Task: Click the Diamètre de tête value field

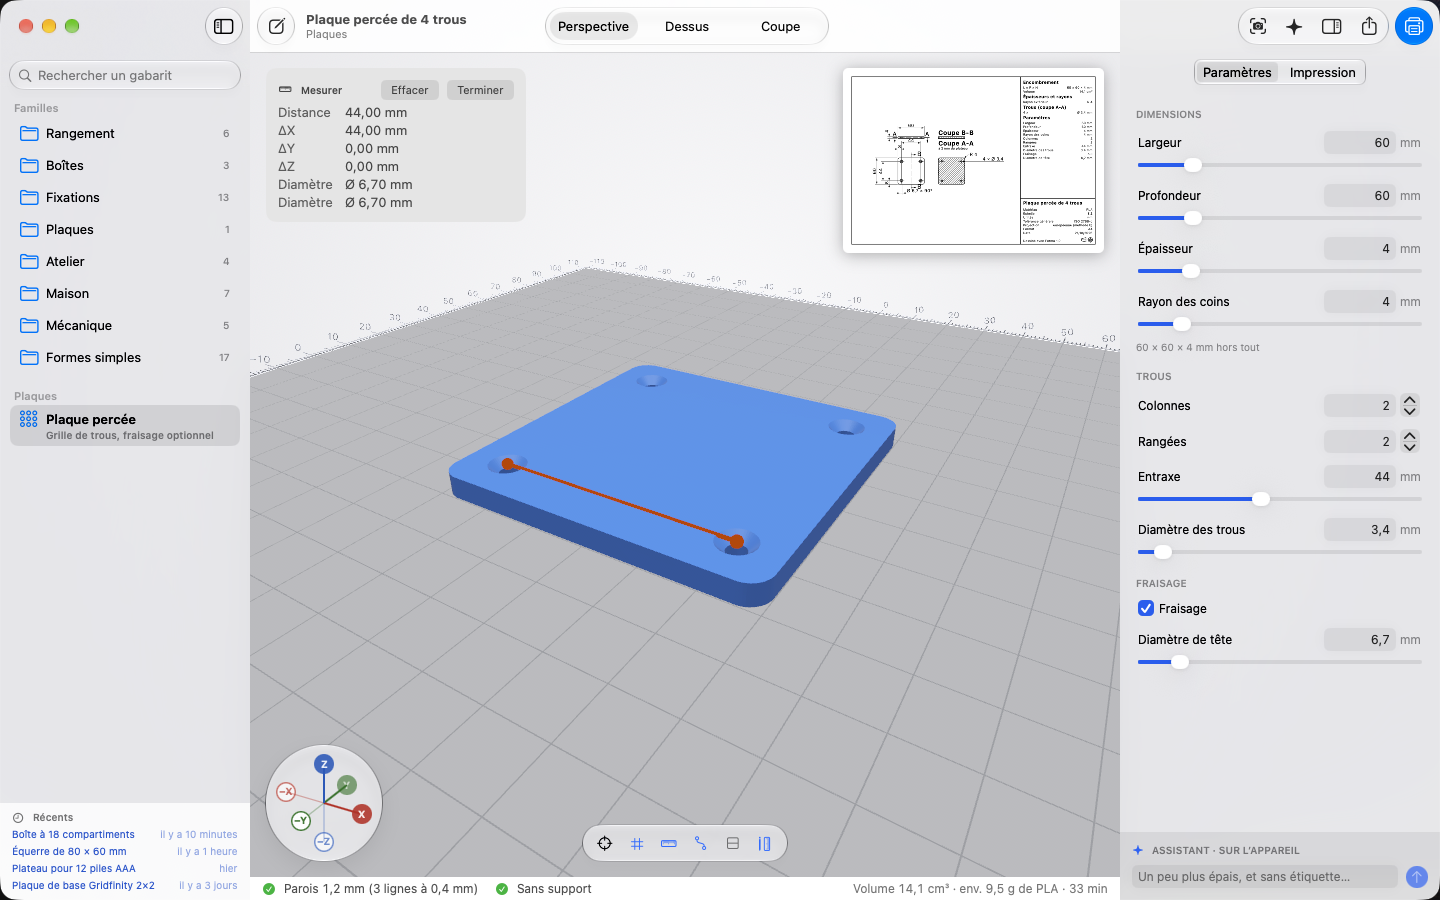Action: pyautogui.click(x=1359, y=639)
